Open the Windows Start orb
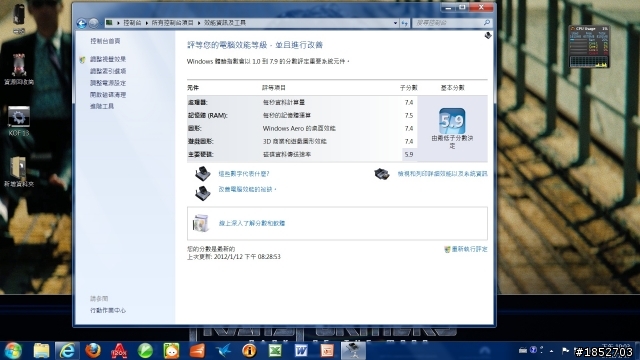640x360 pixels. pos(13,351)
